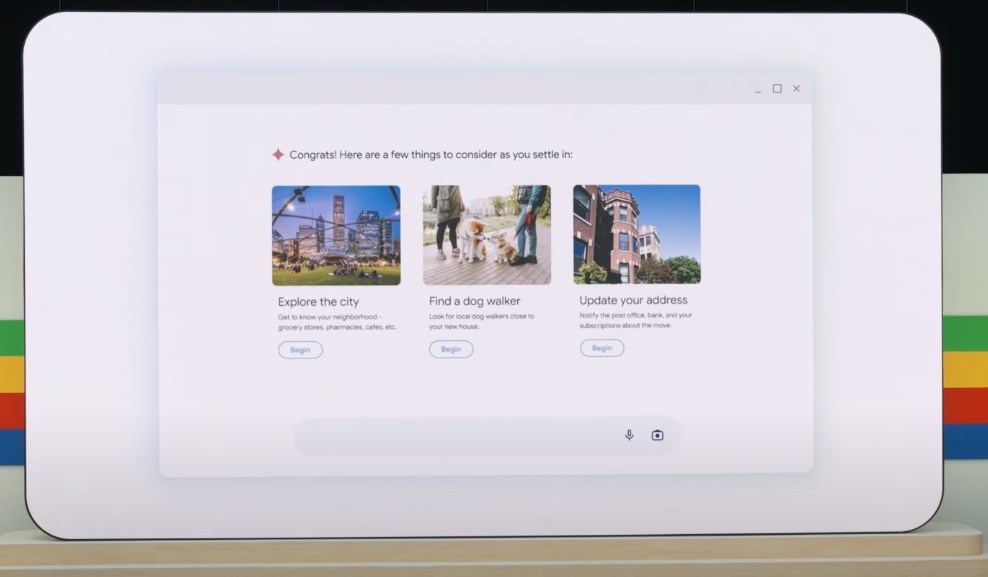This screenshot has width=988, height=577.
Task: Begin the Update your address task
Action: [x=602, y=348]
